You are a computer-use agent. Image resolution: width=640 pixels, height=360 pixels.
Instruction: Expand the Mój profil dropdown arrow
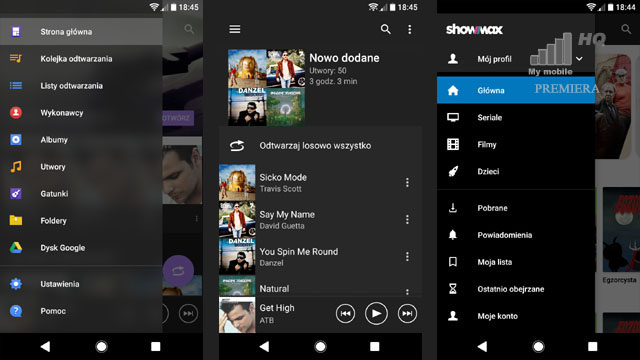click(x=579, y=59)
